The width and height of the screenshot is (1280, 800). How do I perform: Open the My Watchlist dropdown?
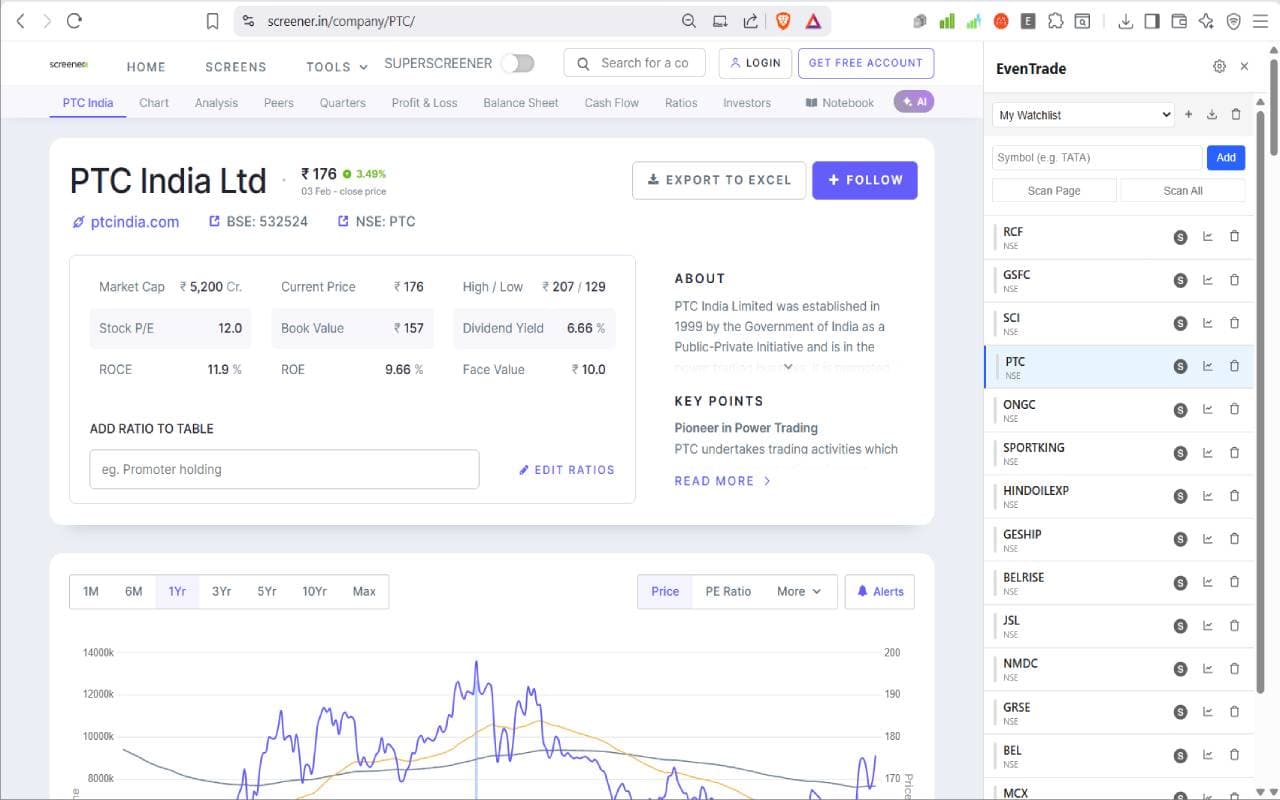click(1083, 115)
